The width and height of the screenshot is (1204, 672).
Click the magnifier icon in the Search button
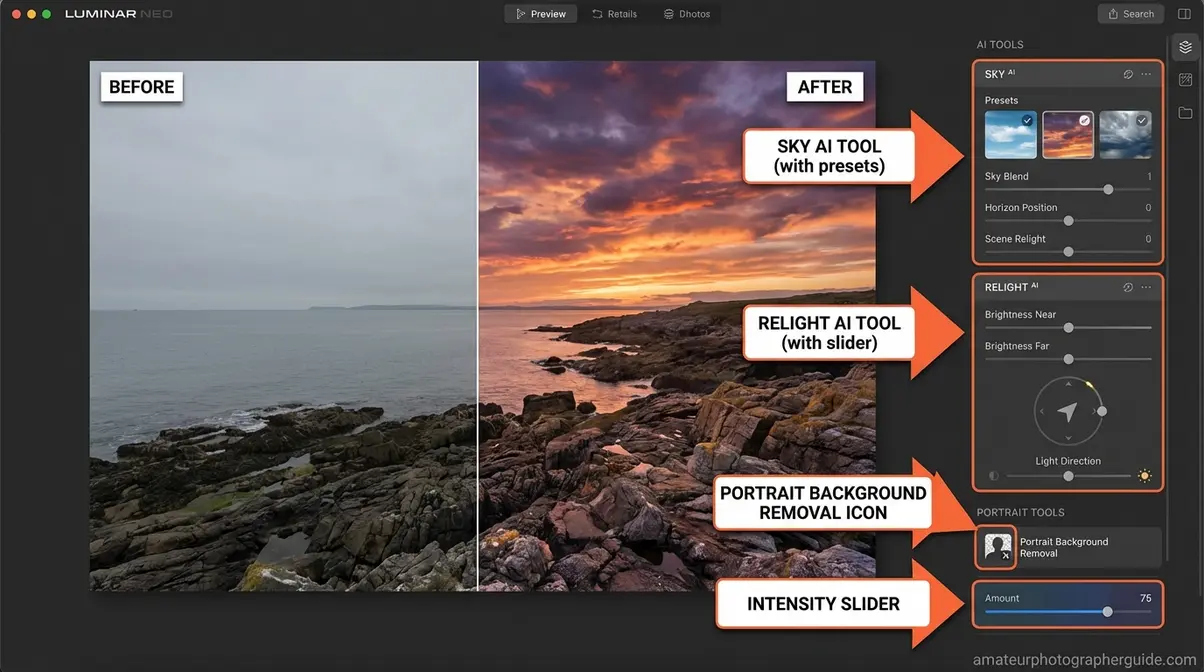(1112, 13)
